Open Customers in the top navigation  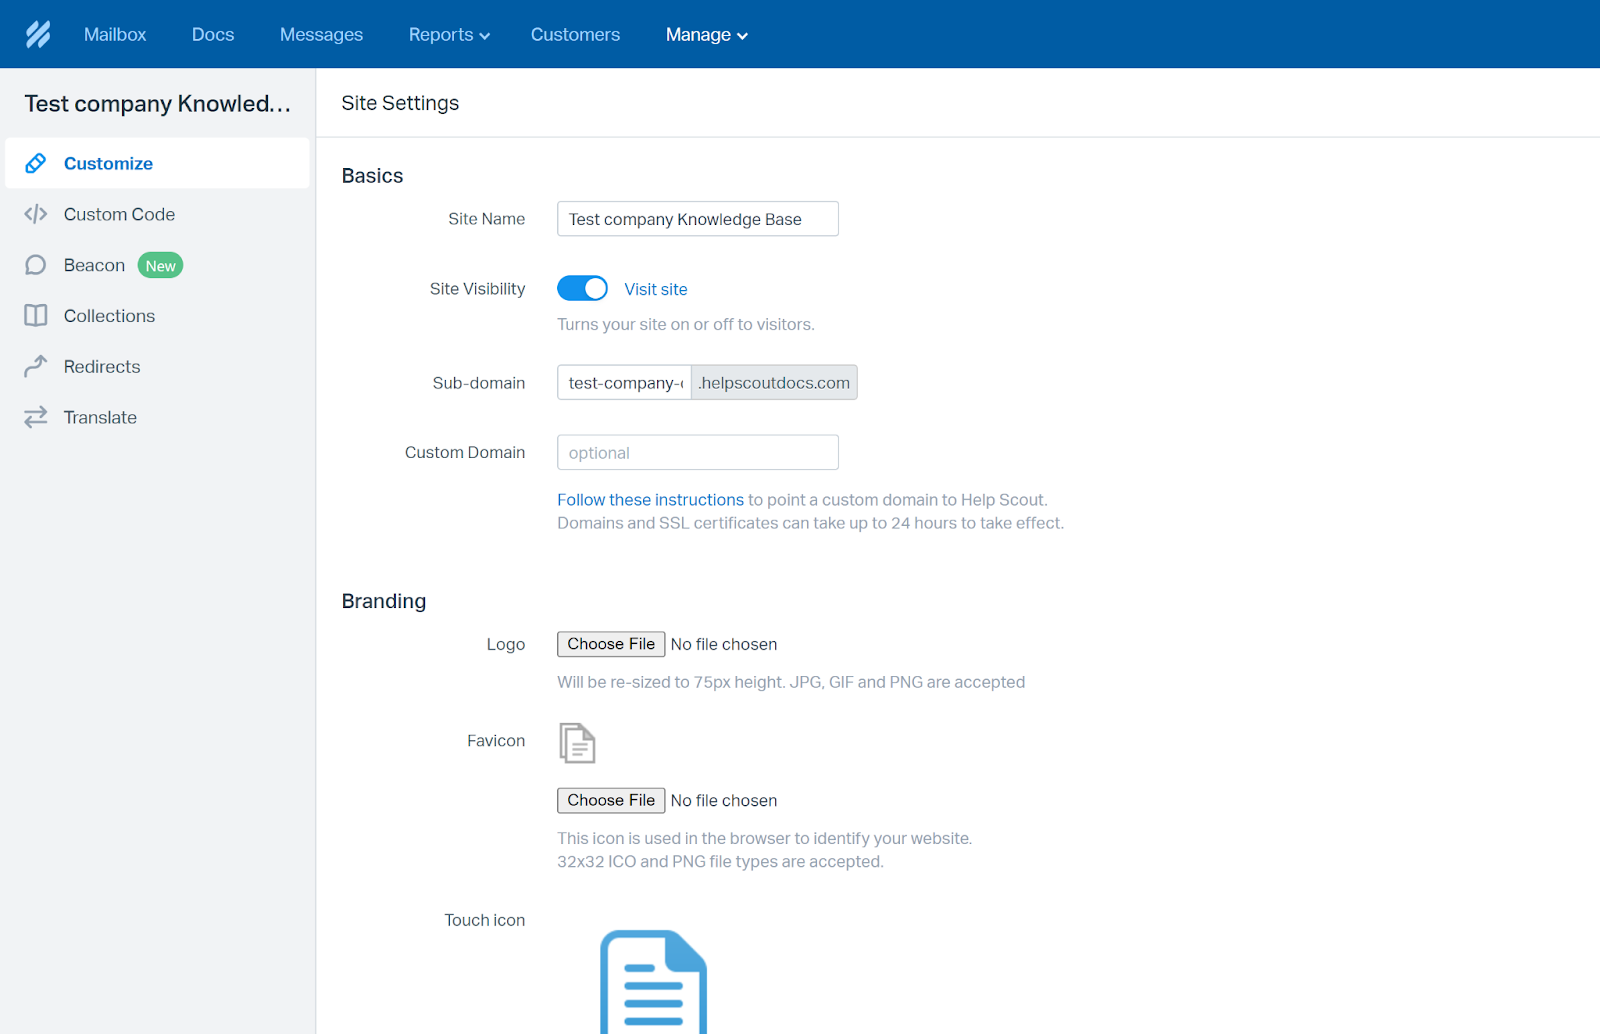point(575,34)
